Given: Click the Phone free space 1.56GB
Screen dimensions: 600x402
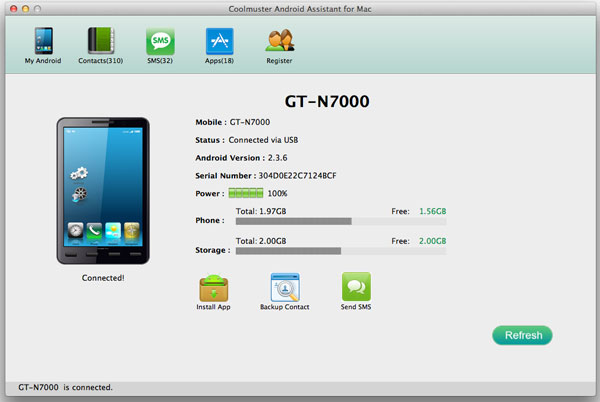Looking at the screenshot, I should tap(432, 211).
